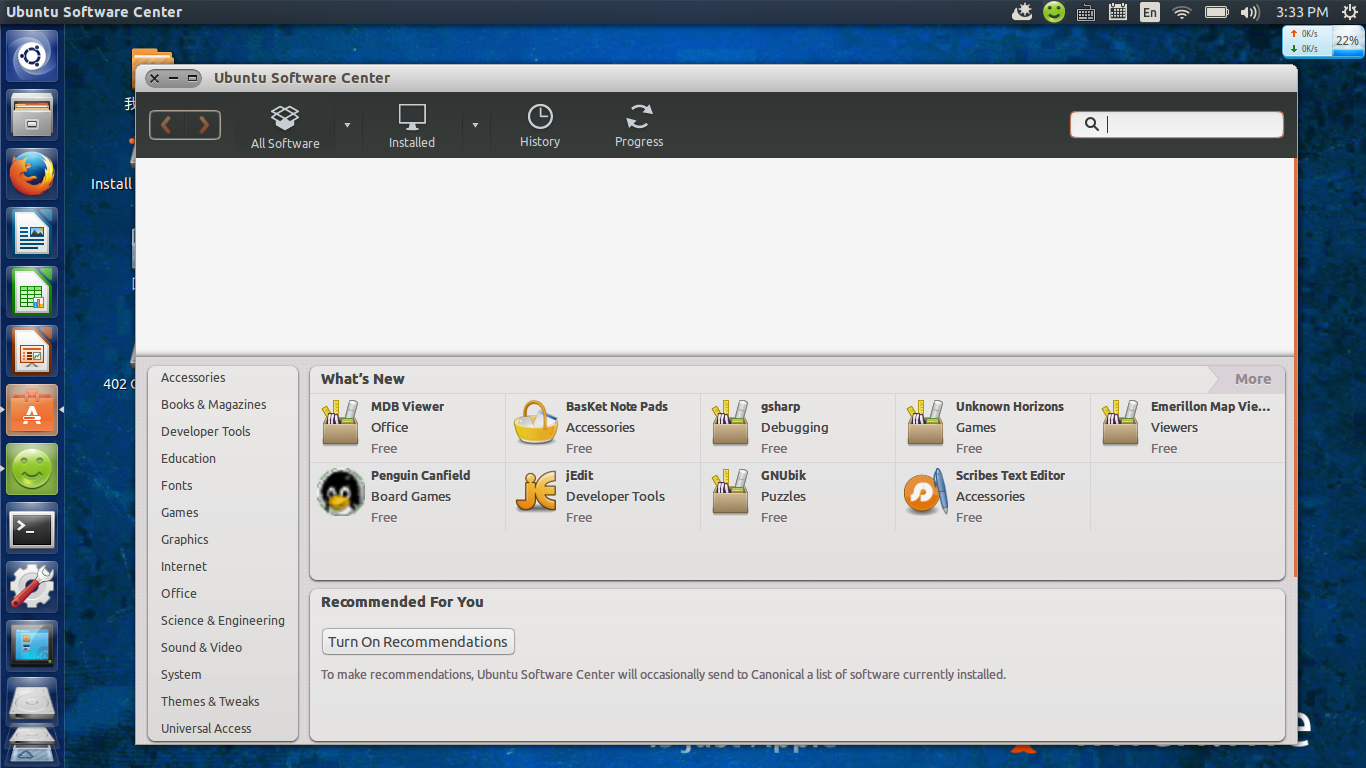
Task: Click the weather indicator in top panel
Action: click(1022, 12)
